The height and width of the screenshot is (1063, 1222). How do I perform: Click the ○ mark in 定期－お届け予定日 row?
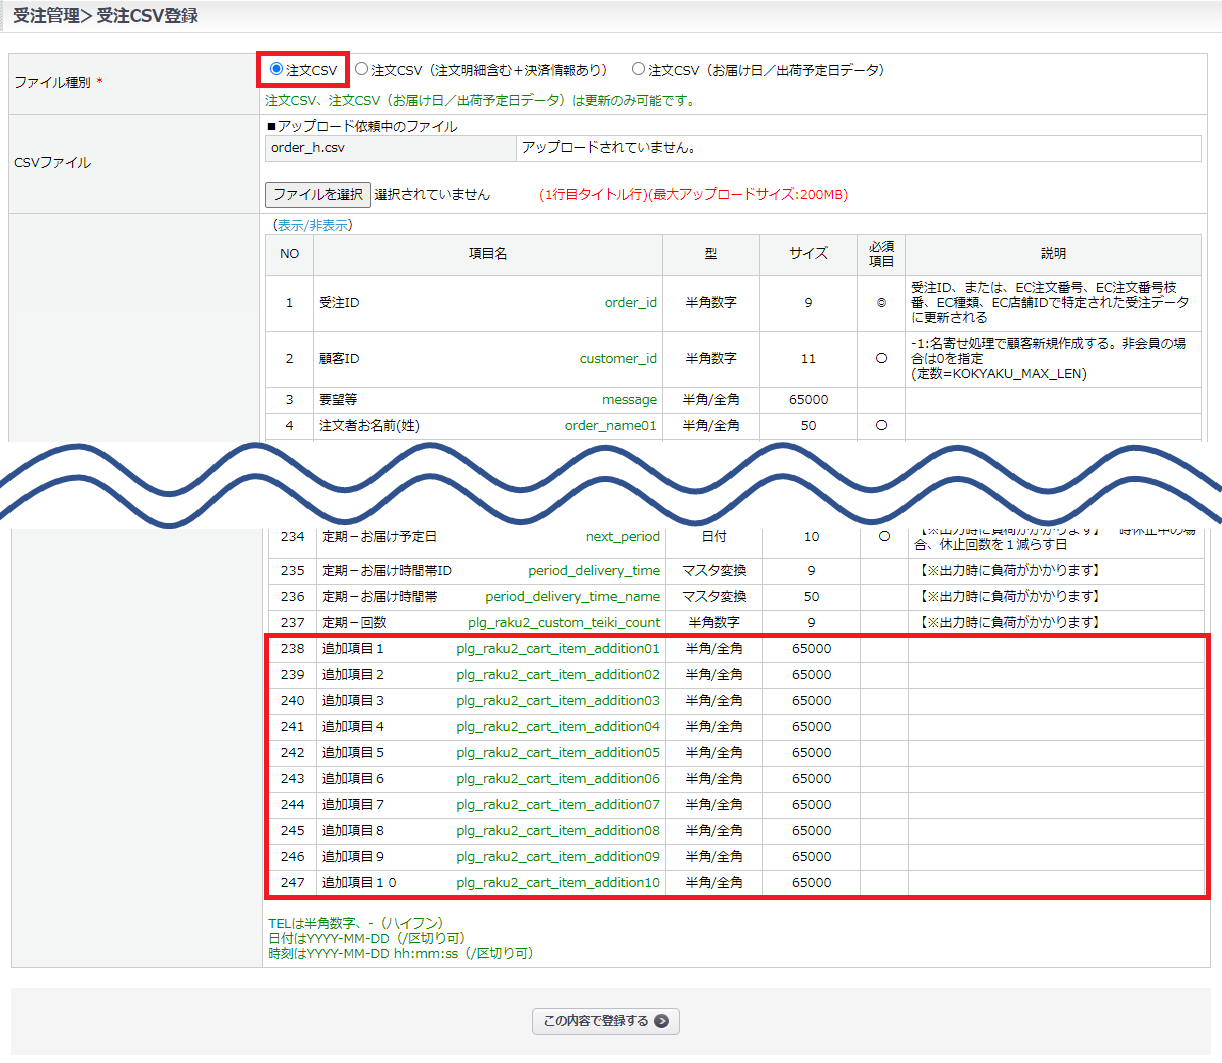884,537
